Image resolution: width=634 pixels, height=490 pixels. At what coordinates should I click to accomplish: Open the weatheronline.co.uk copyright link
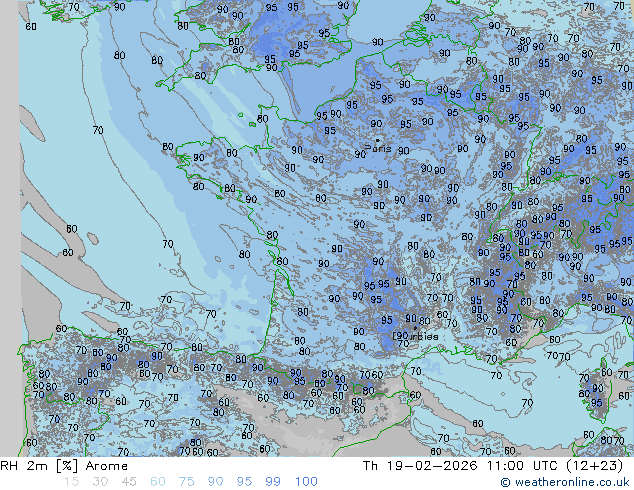pyautogui.click(x=565, y=482)
